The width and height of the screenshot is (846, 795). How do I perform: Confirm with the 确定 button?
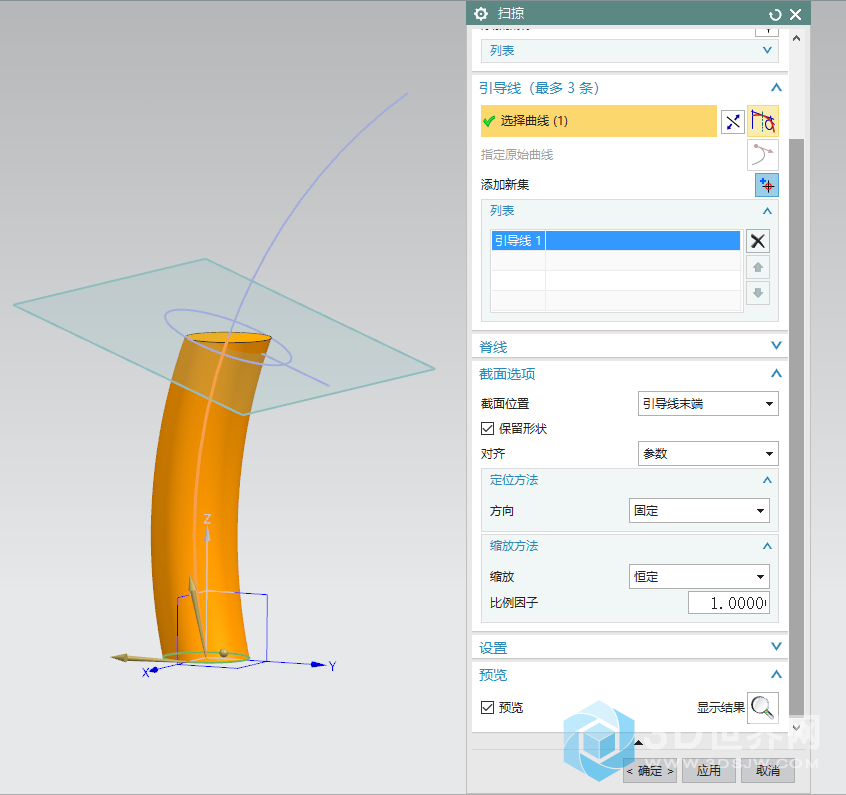click(650, 771)
